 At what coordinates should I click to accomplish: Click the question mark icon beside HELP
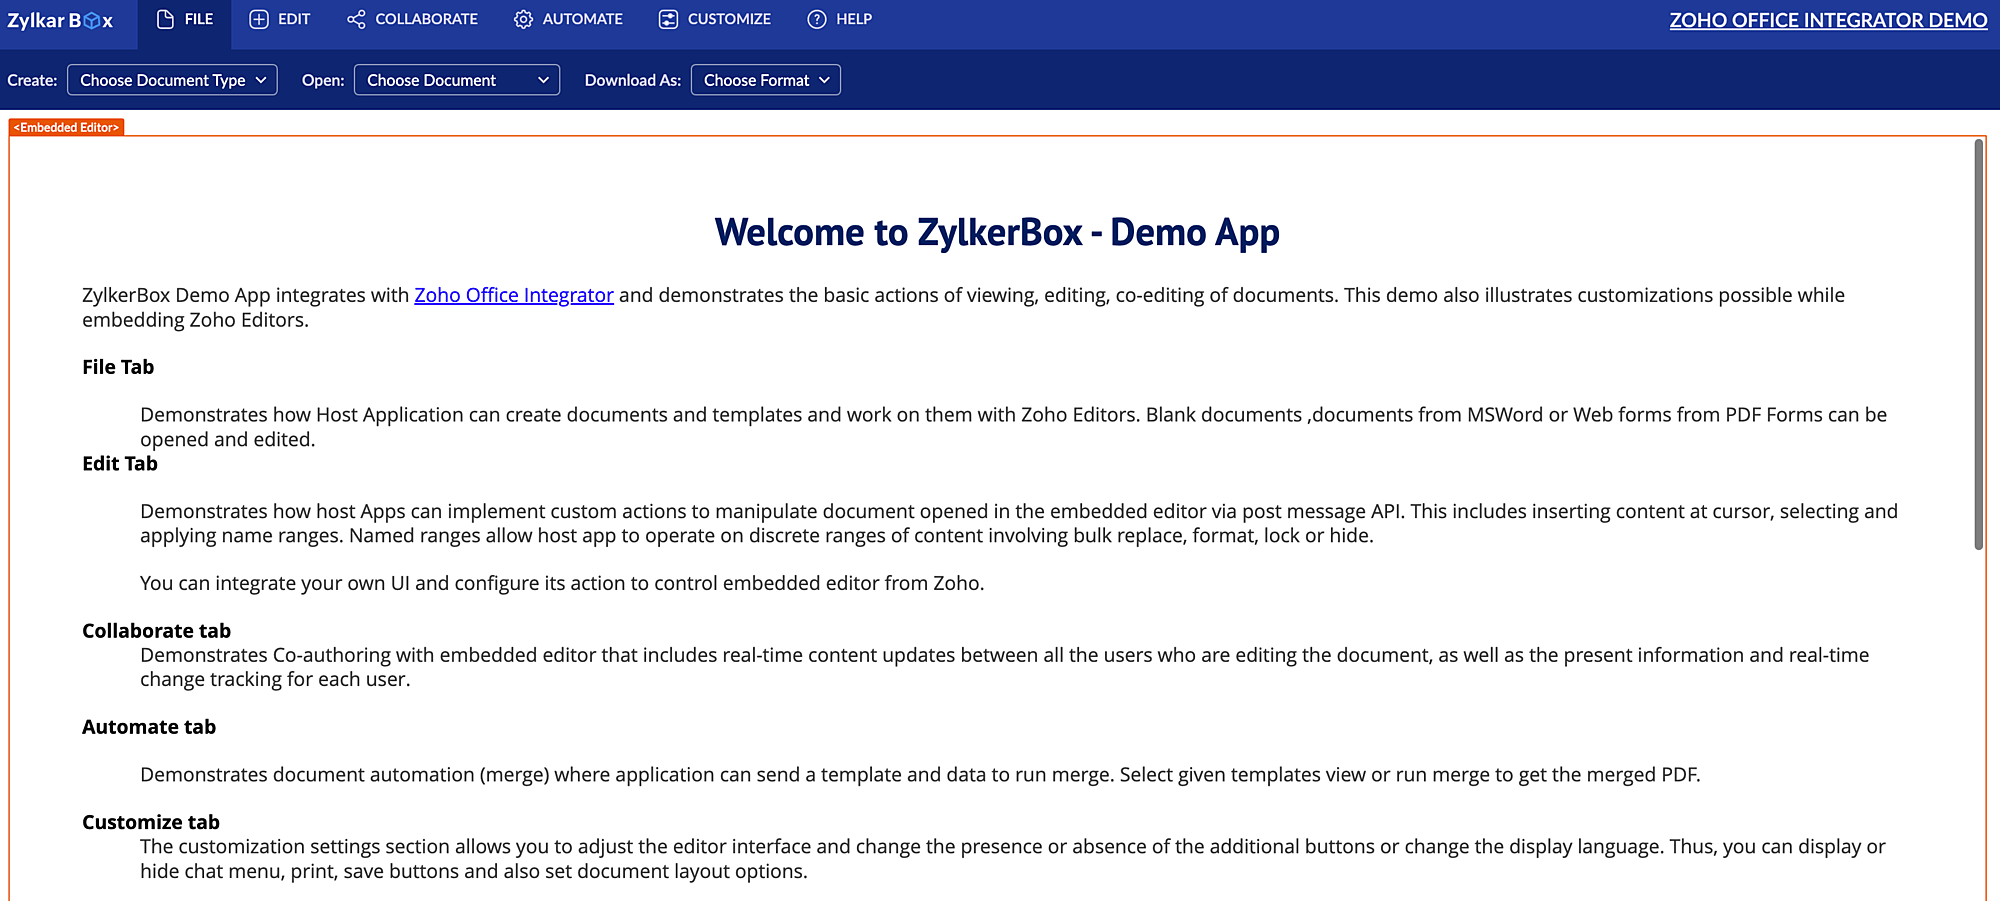tap(817, 19)
